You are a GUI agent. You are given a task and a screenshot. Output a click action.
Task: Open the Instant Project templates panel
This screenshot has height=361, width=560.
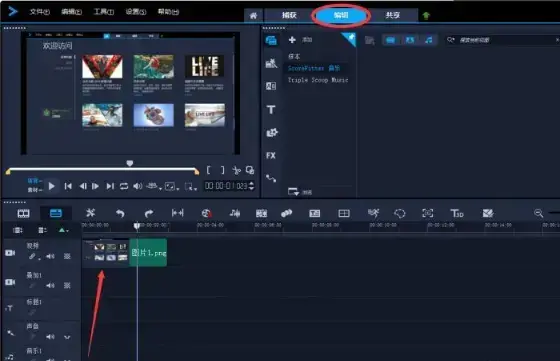coord(271,64)
